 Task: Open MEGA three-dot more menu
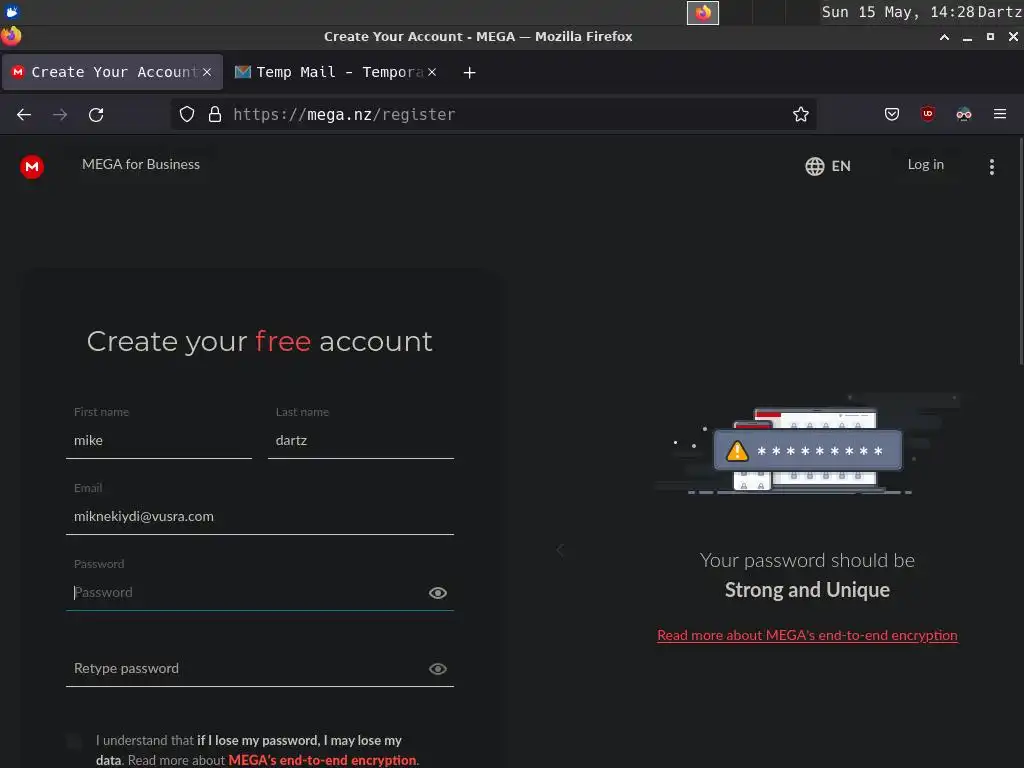click(x=991, y=167)
